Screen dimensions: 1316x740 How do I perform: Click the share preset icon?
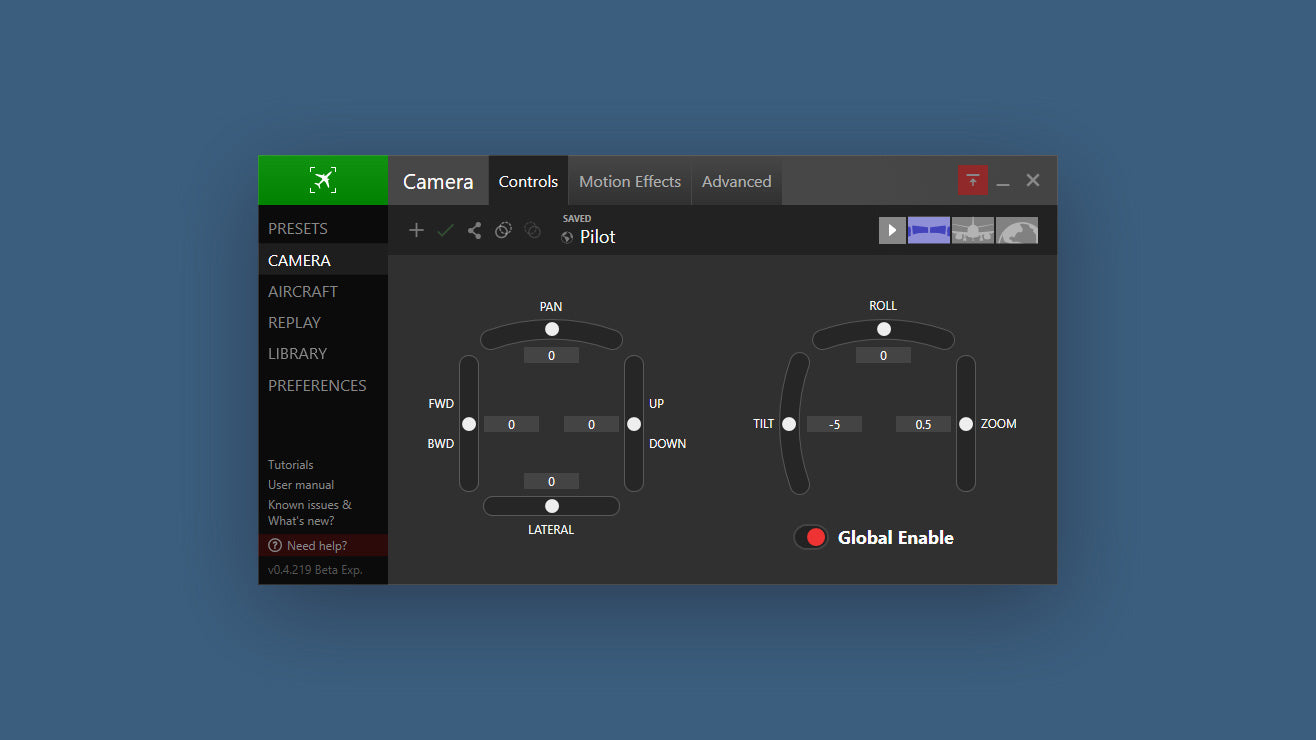(x=474, y=231)
